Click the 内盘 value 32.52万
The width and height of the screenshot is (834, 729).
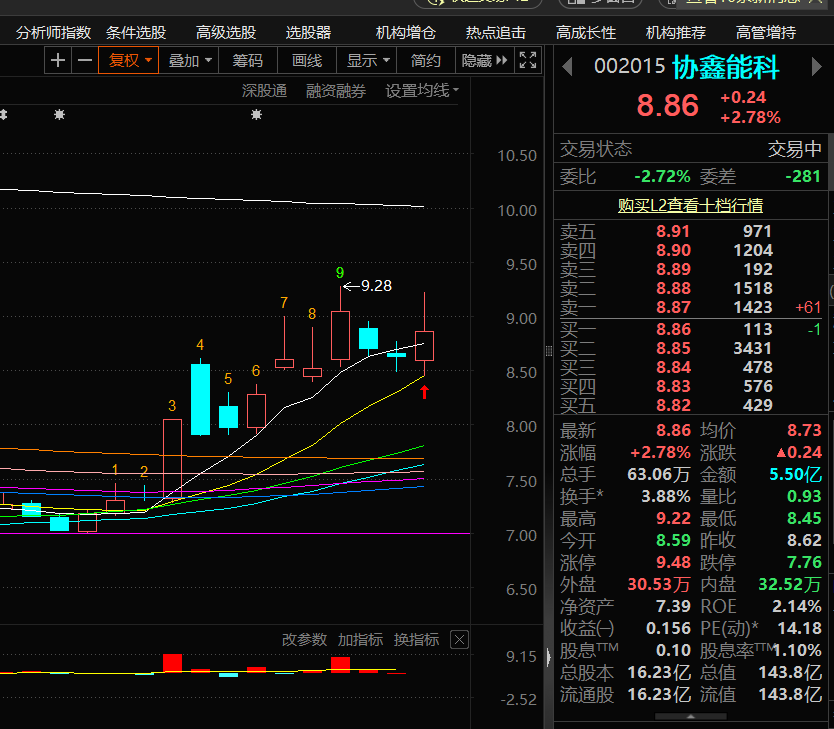(790, 584)
